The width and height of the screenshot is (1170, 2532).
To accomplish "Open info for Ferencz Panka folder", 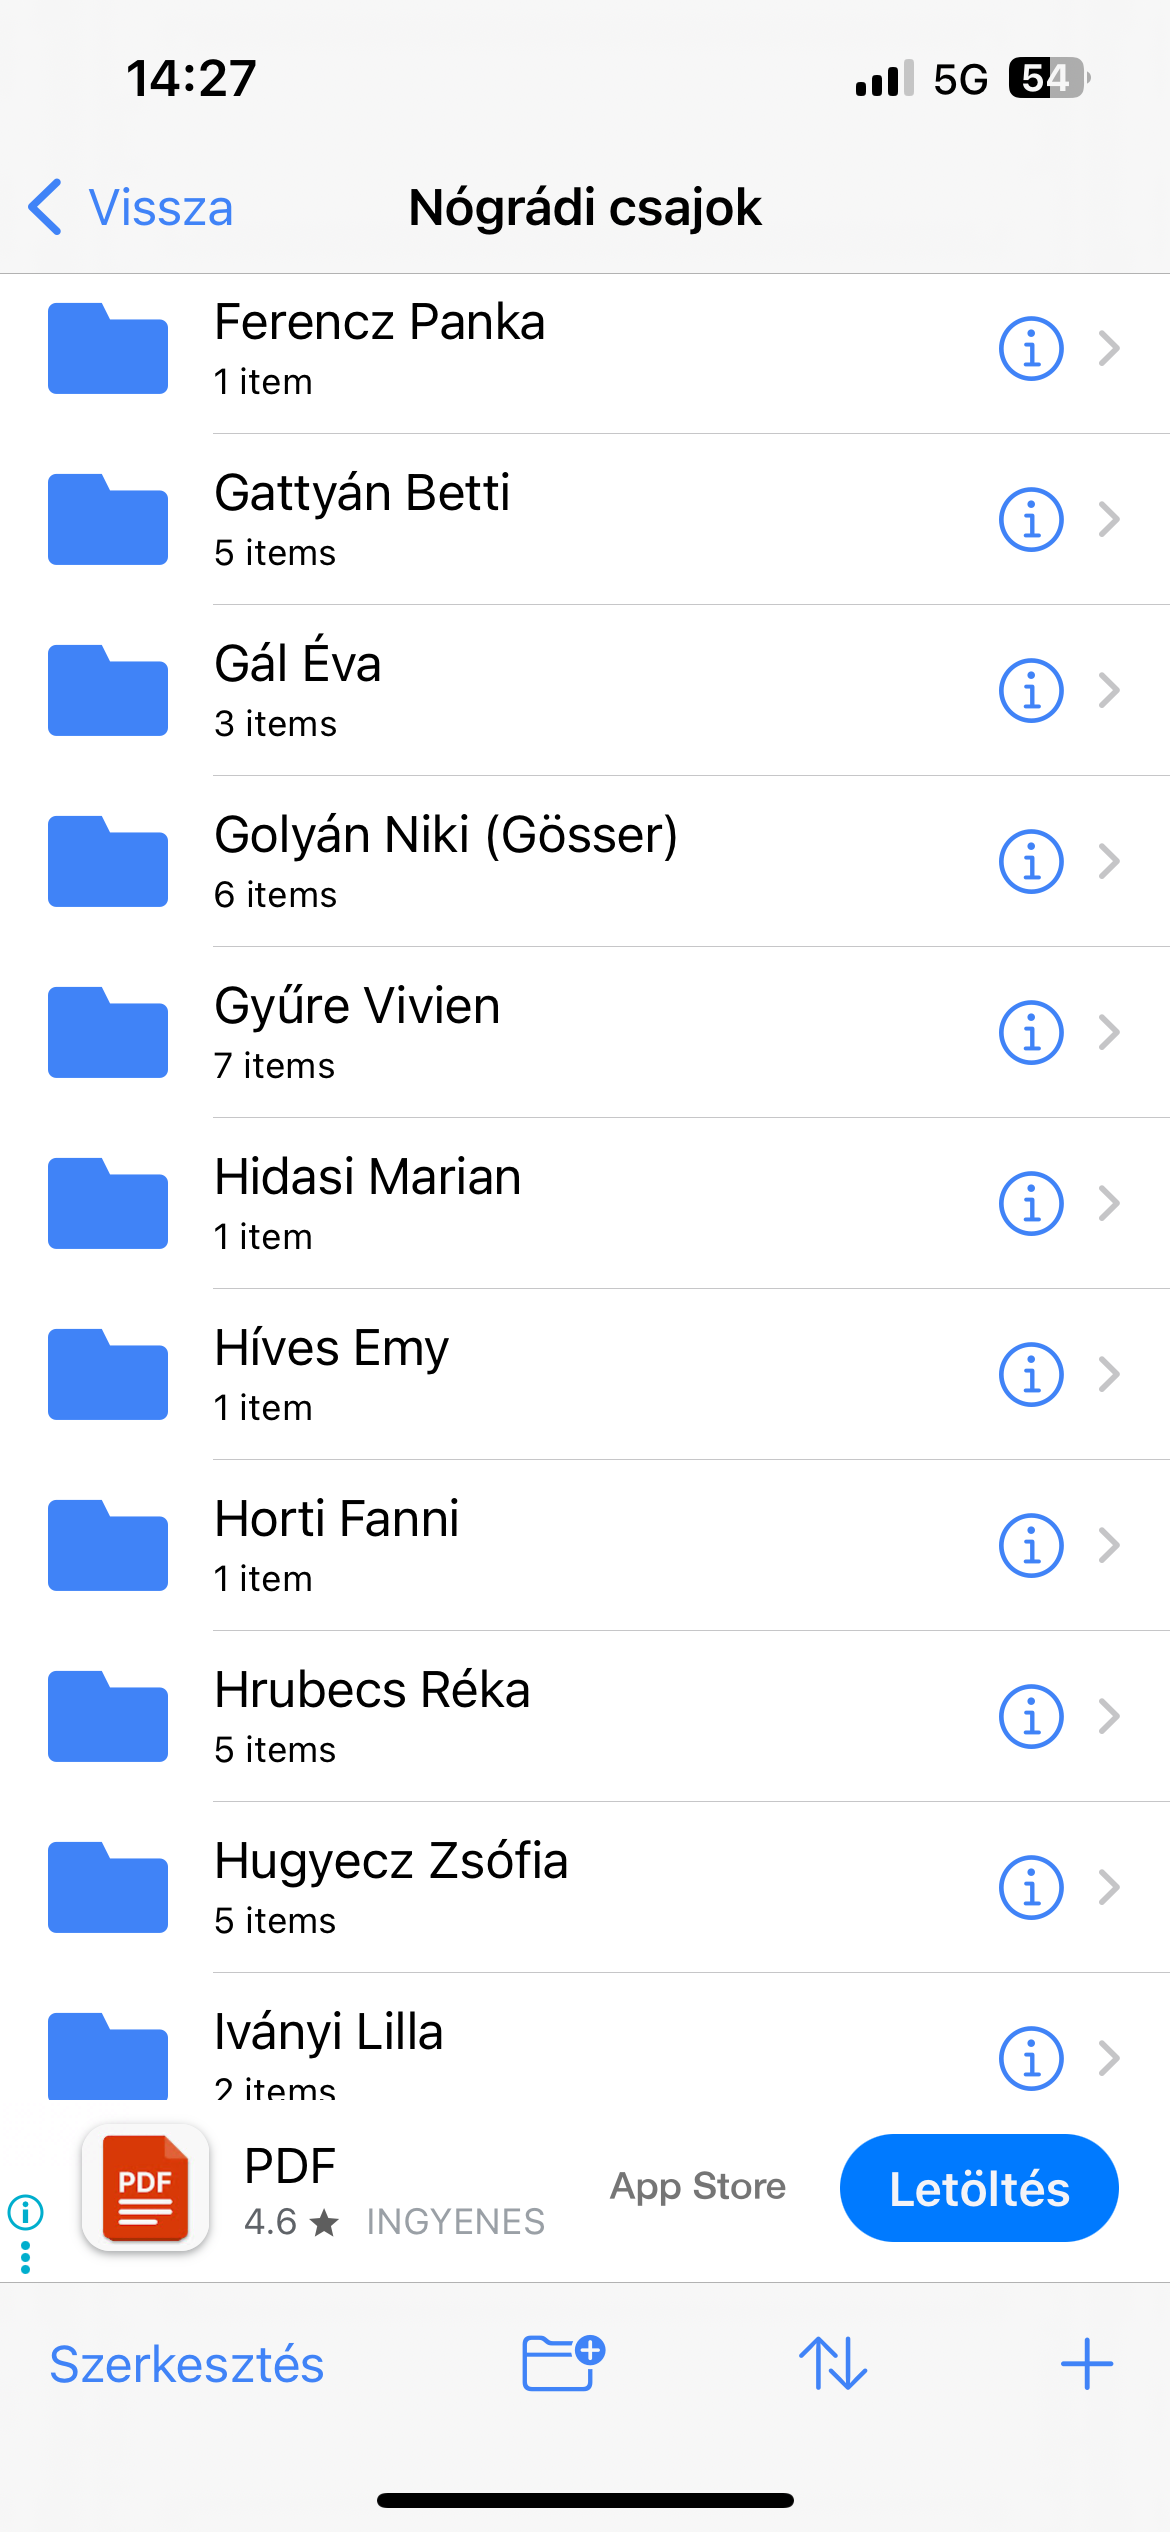I will click(x=1030, y=349).
